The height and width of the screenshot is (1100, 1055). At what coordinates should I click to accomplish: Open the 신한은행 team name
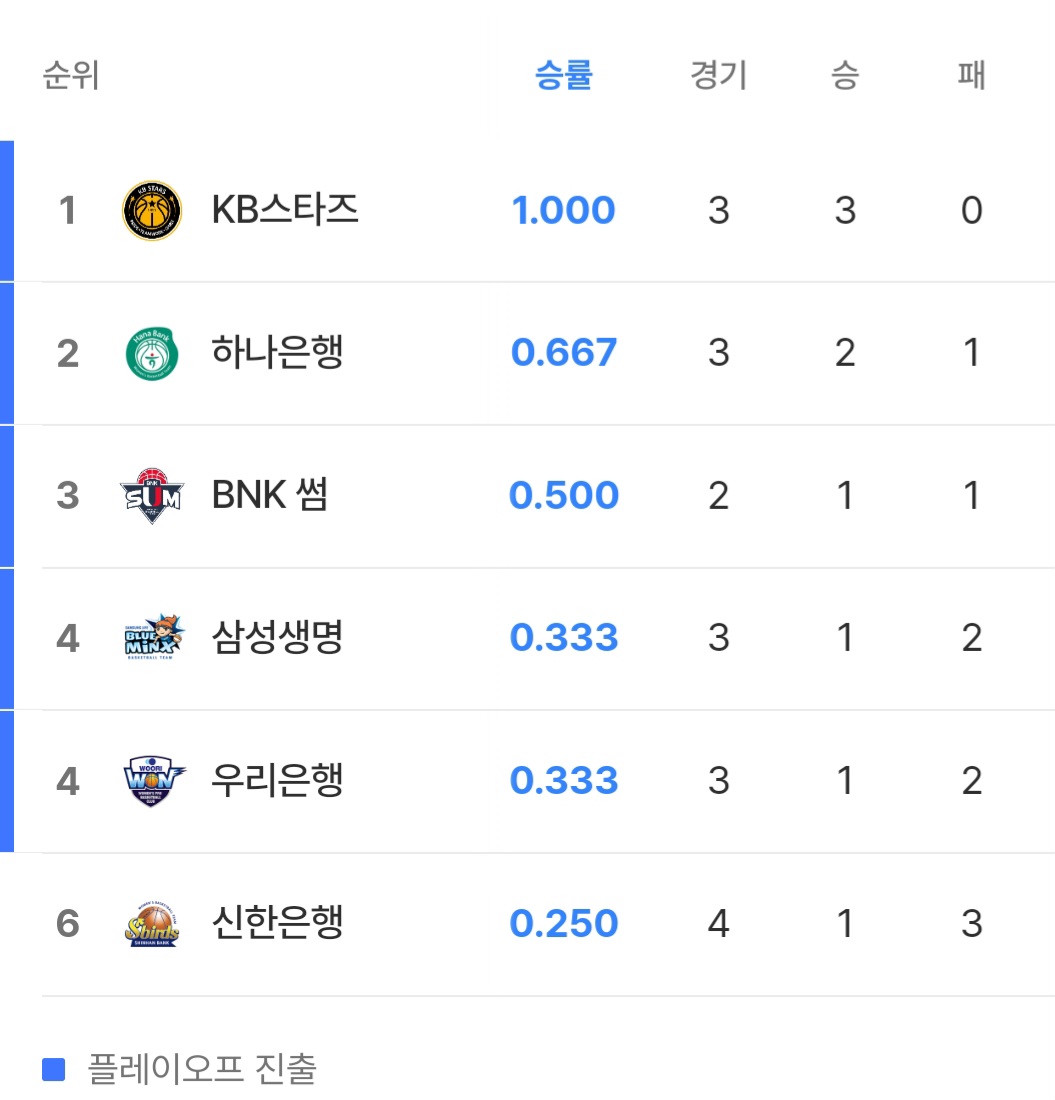click(x=277, y=923)
